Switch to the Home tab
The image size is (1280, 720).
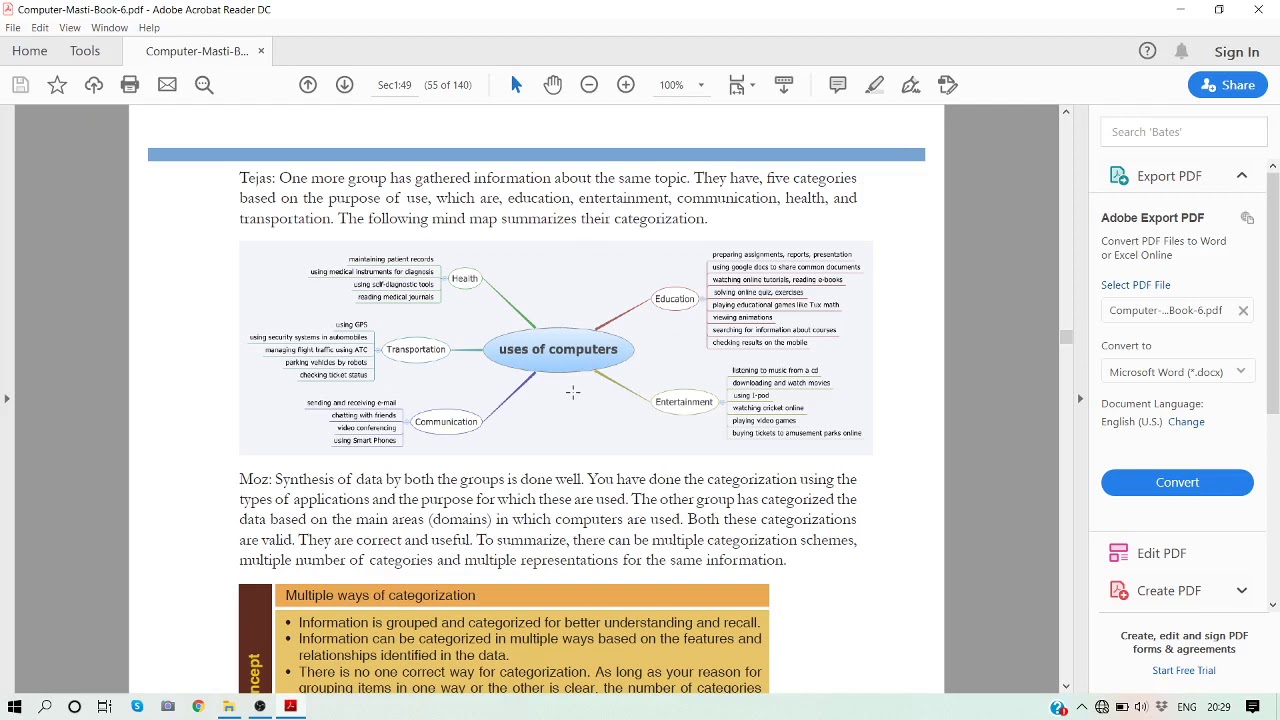[x=30, y=51]
